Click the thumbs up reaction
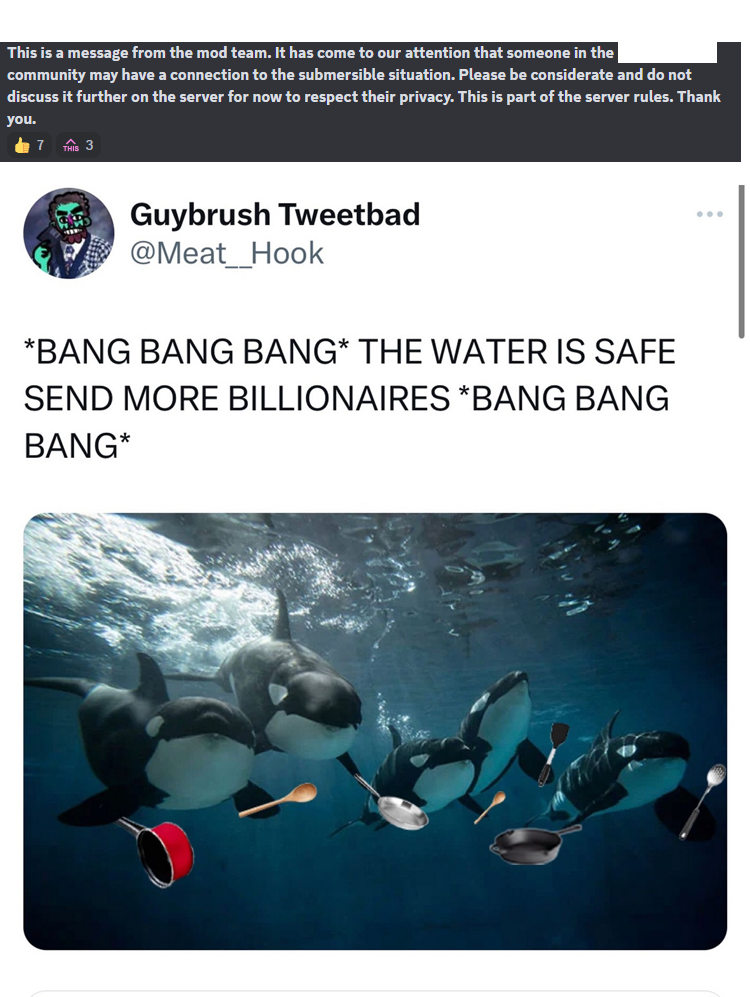 (x=22, y=146)
